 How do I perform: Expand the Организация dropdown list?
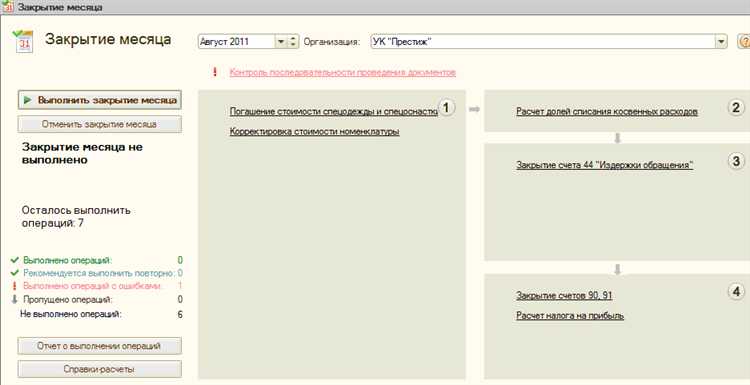point(721,42)
